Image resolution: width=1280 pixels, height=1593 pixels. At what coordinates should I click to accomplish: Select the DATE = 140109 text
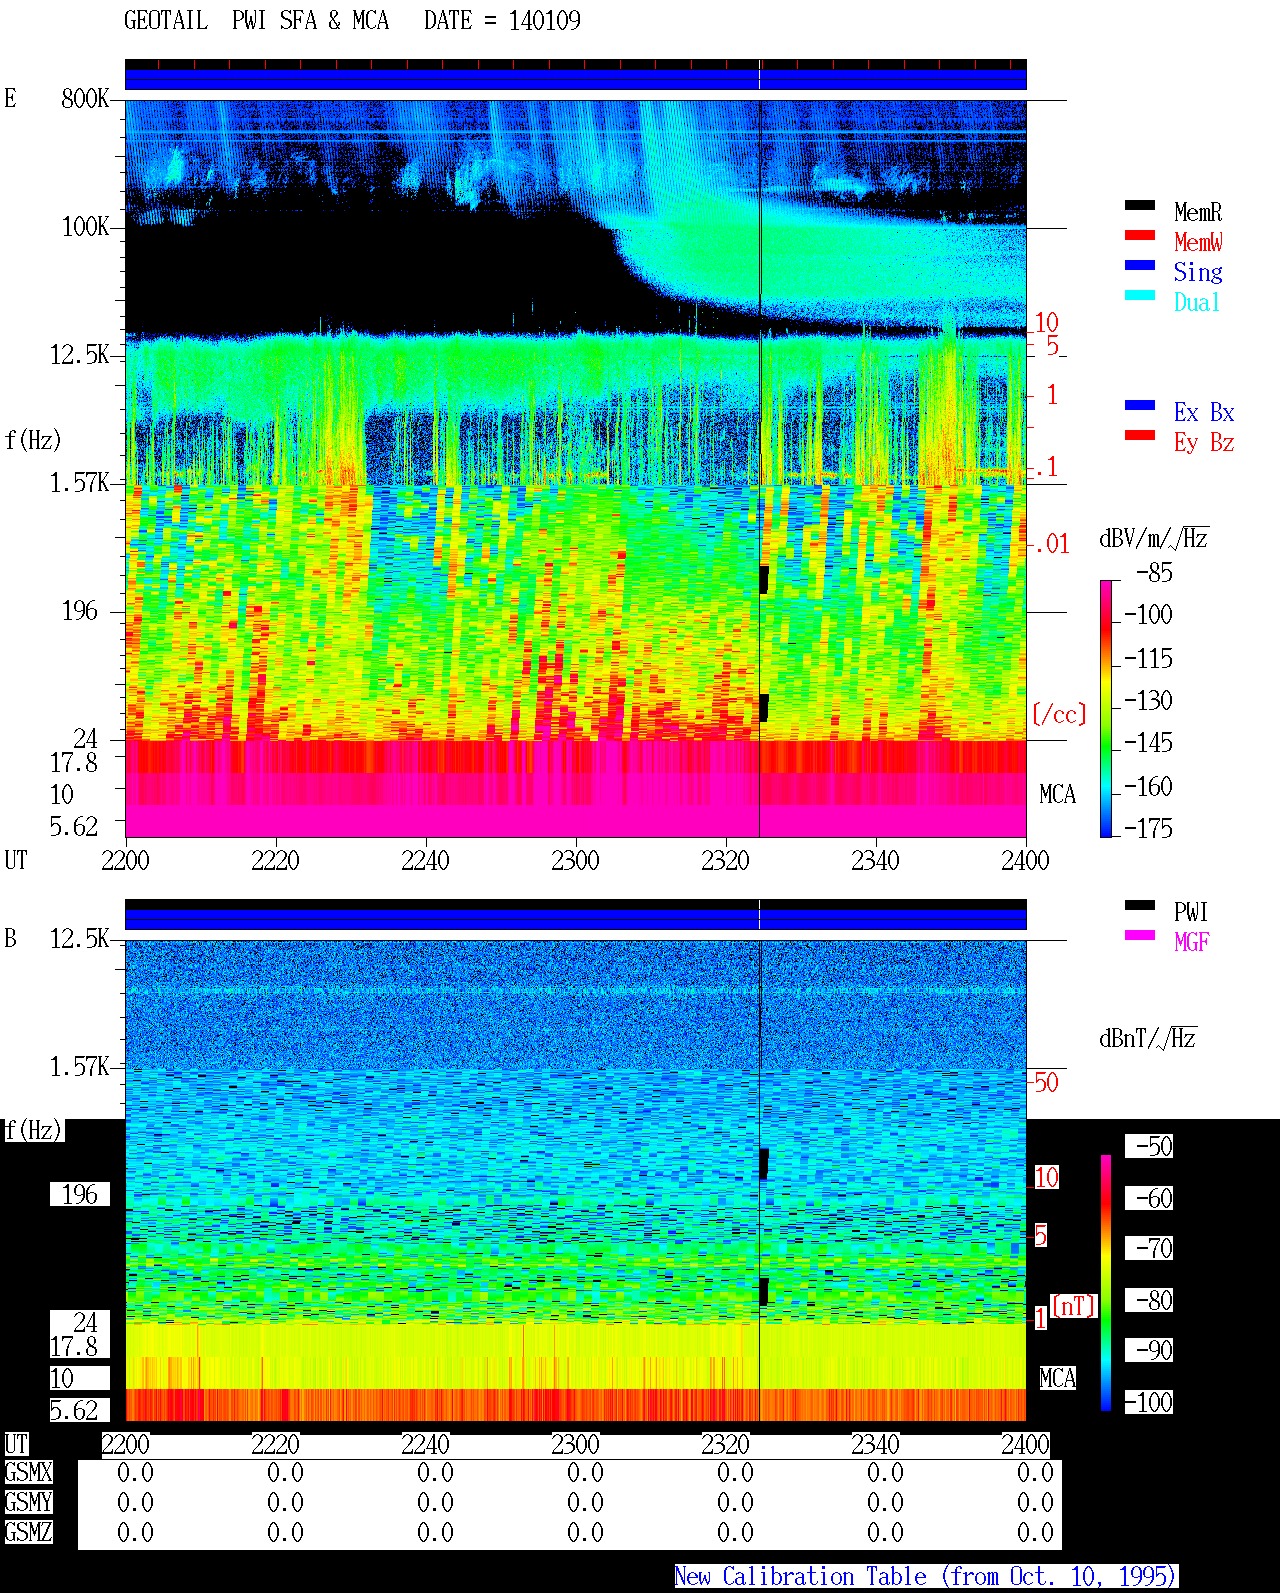tap(502, 21)
